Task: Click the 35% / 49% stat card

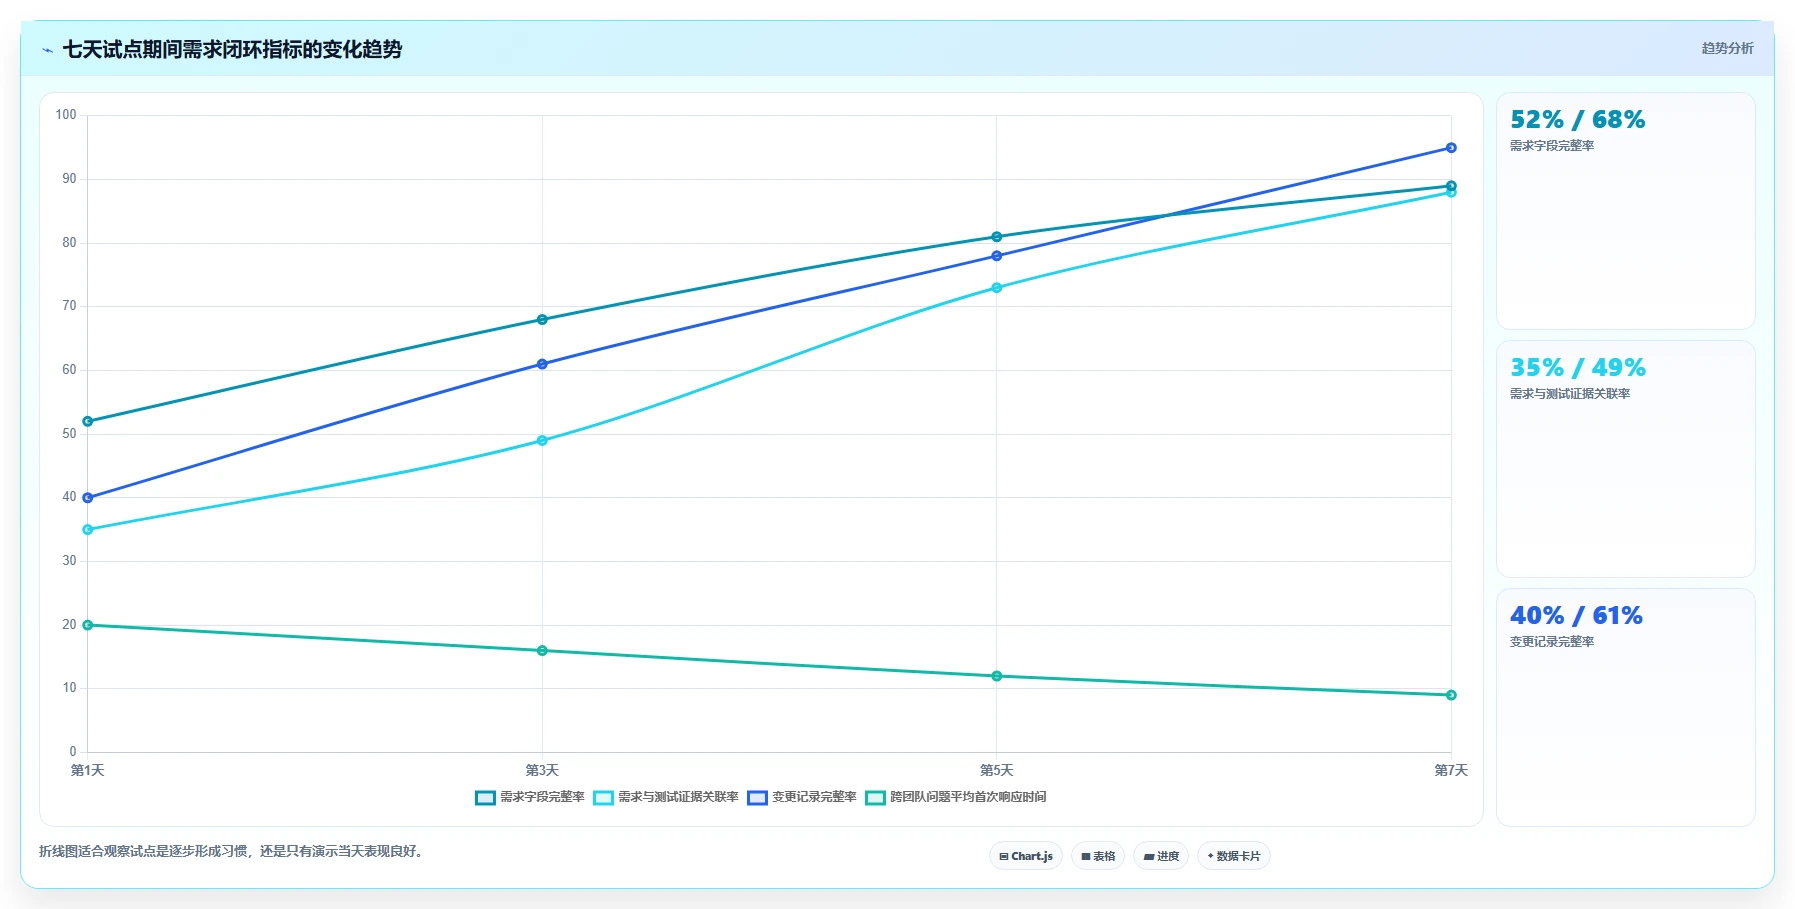Action: [1626, 459]
